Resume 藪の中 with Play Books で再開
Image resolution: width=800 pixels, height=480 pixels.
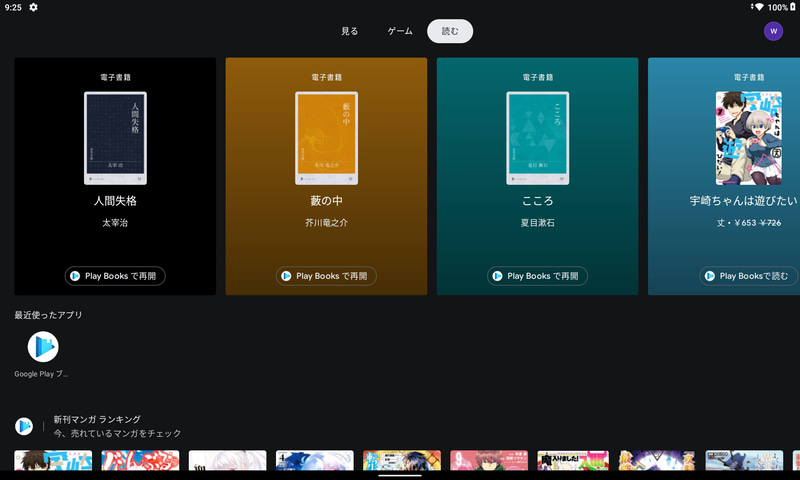(326, 276)
